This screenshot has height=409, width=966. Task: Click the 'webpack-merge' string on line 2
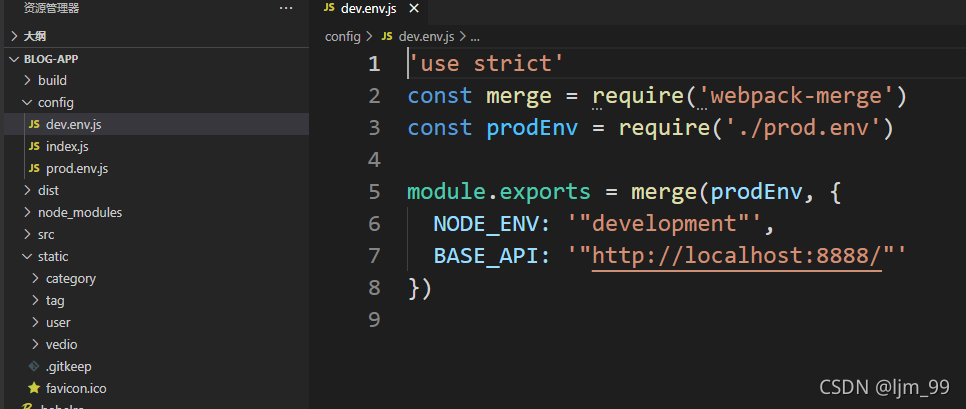795,96
